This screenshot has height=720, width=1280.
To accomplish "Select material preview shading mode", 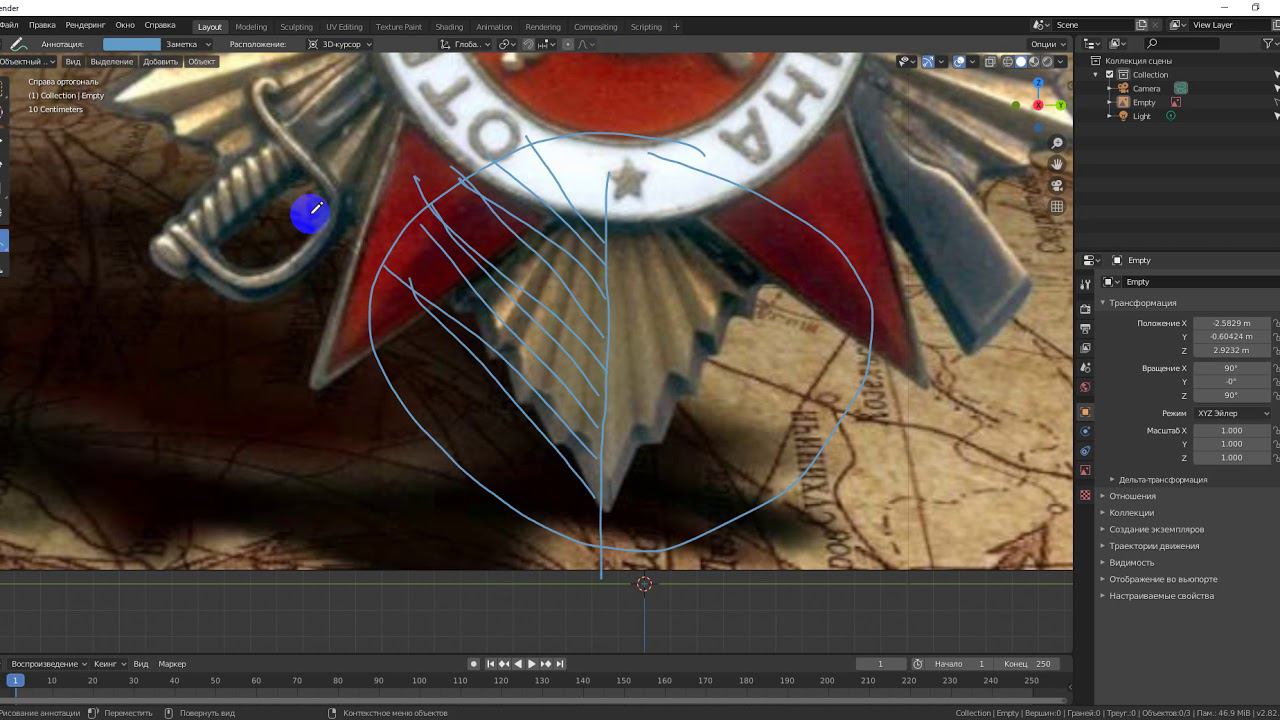I will (x=1034, y=62).
